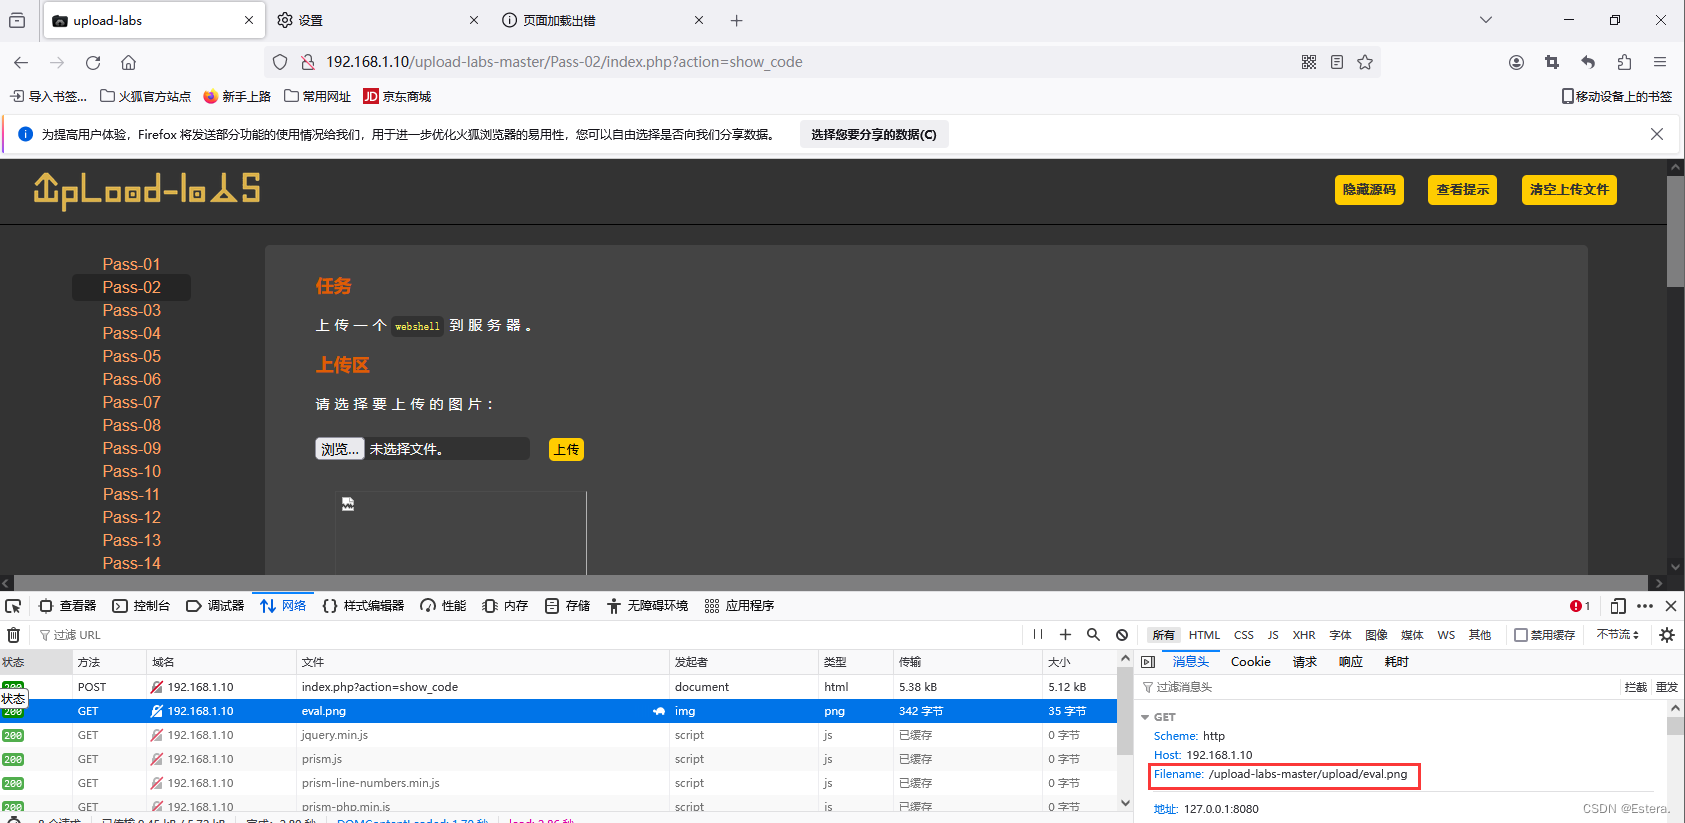The width and height of the screenshot is (1685, 823).
Task: Click the 上传 upload button
Action: point(566,450)
